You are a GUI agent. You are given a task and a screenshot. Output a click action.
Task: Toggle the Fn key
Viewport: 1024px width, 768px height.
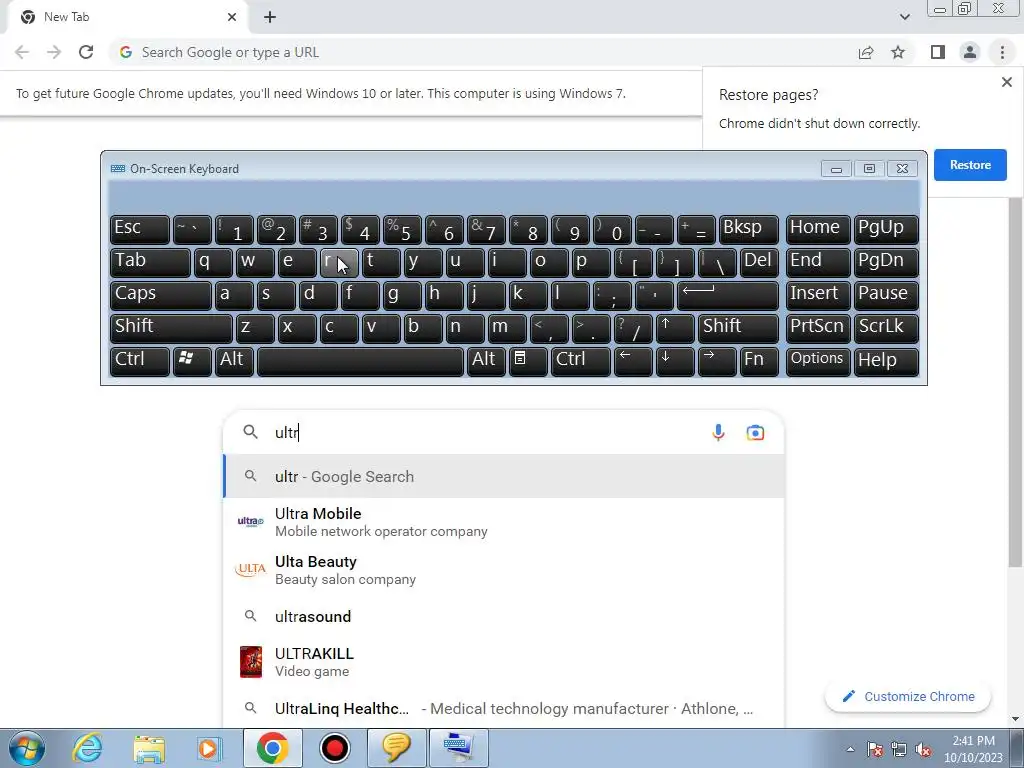(x=758, y=360)
